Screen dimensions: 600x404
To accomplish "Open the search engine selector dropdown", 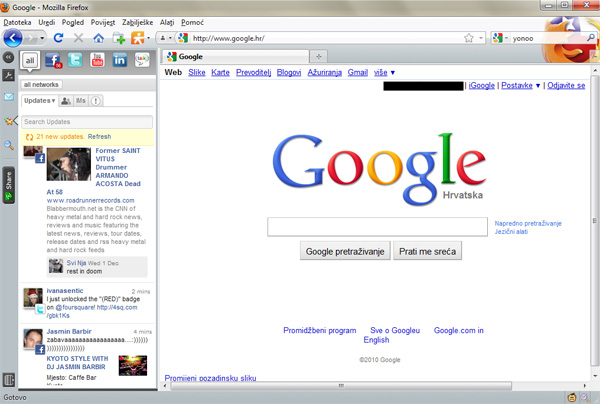I will coord(502,38).
